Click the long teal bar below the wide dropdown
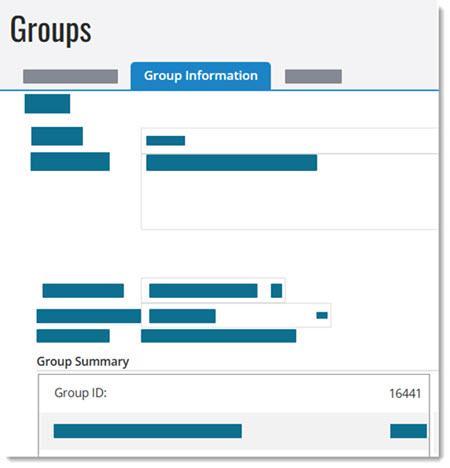 click(x=219, y=336)
